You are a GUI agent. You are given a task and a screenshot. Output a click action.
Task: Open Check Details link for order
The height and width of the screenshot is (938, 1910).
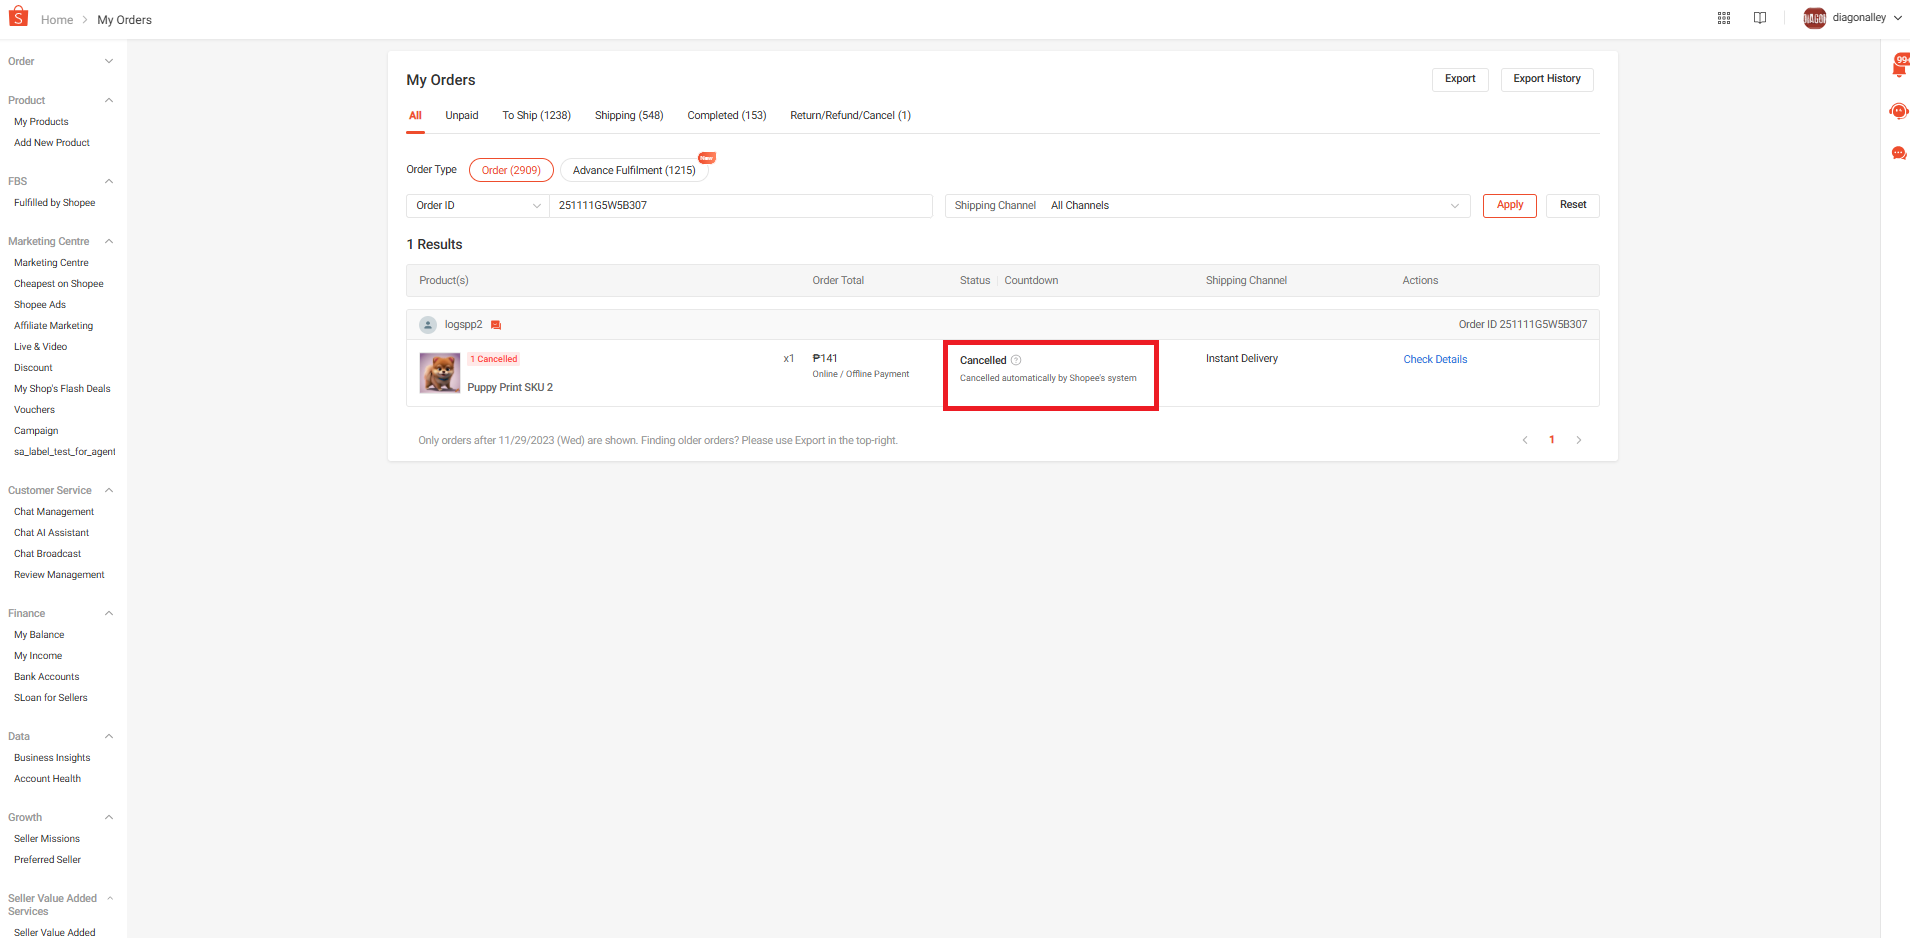[x=1435, y=360]
